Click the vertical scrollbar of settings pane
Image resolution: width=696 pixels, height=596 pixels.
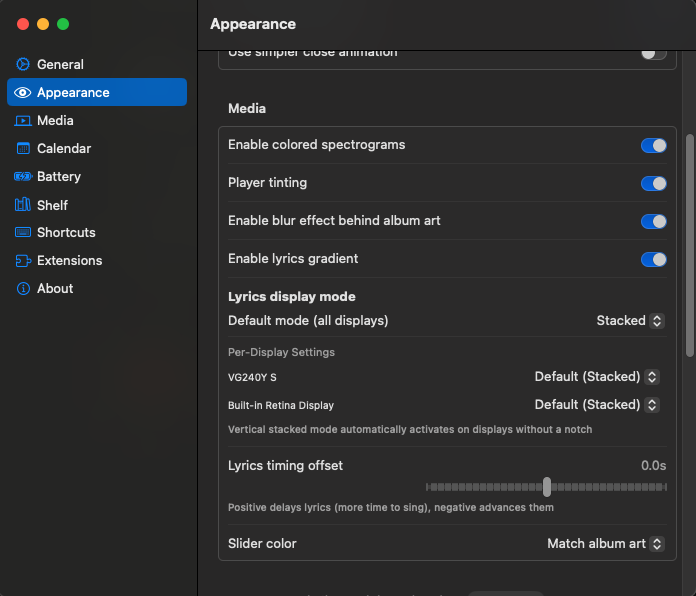pos(689,245)
